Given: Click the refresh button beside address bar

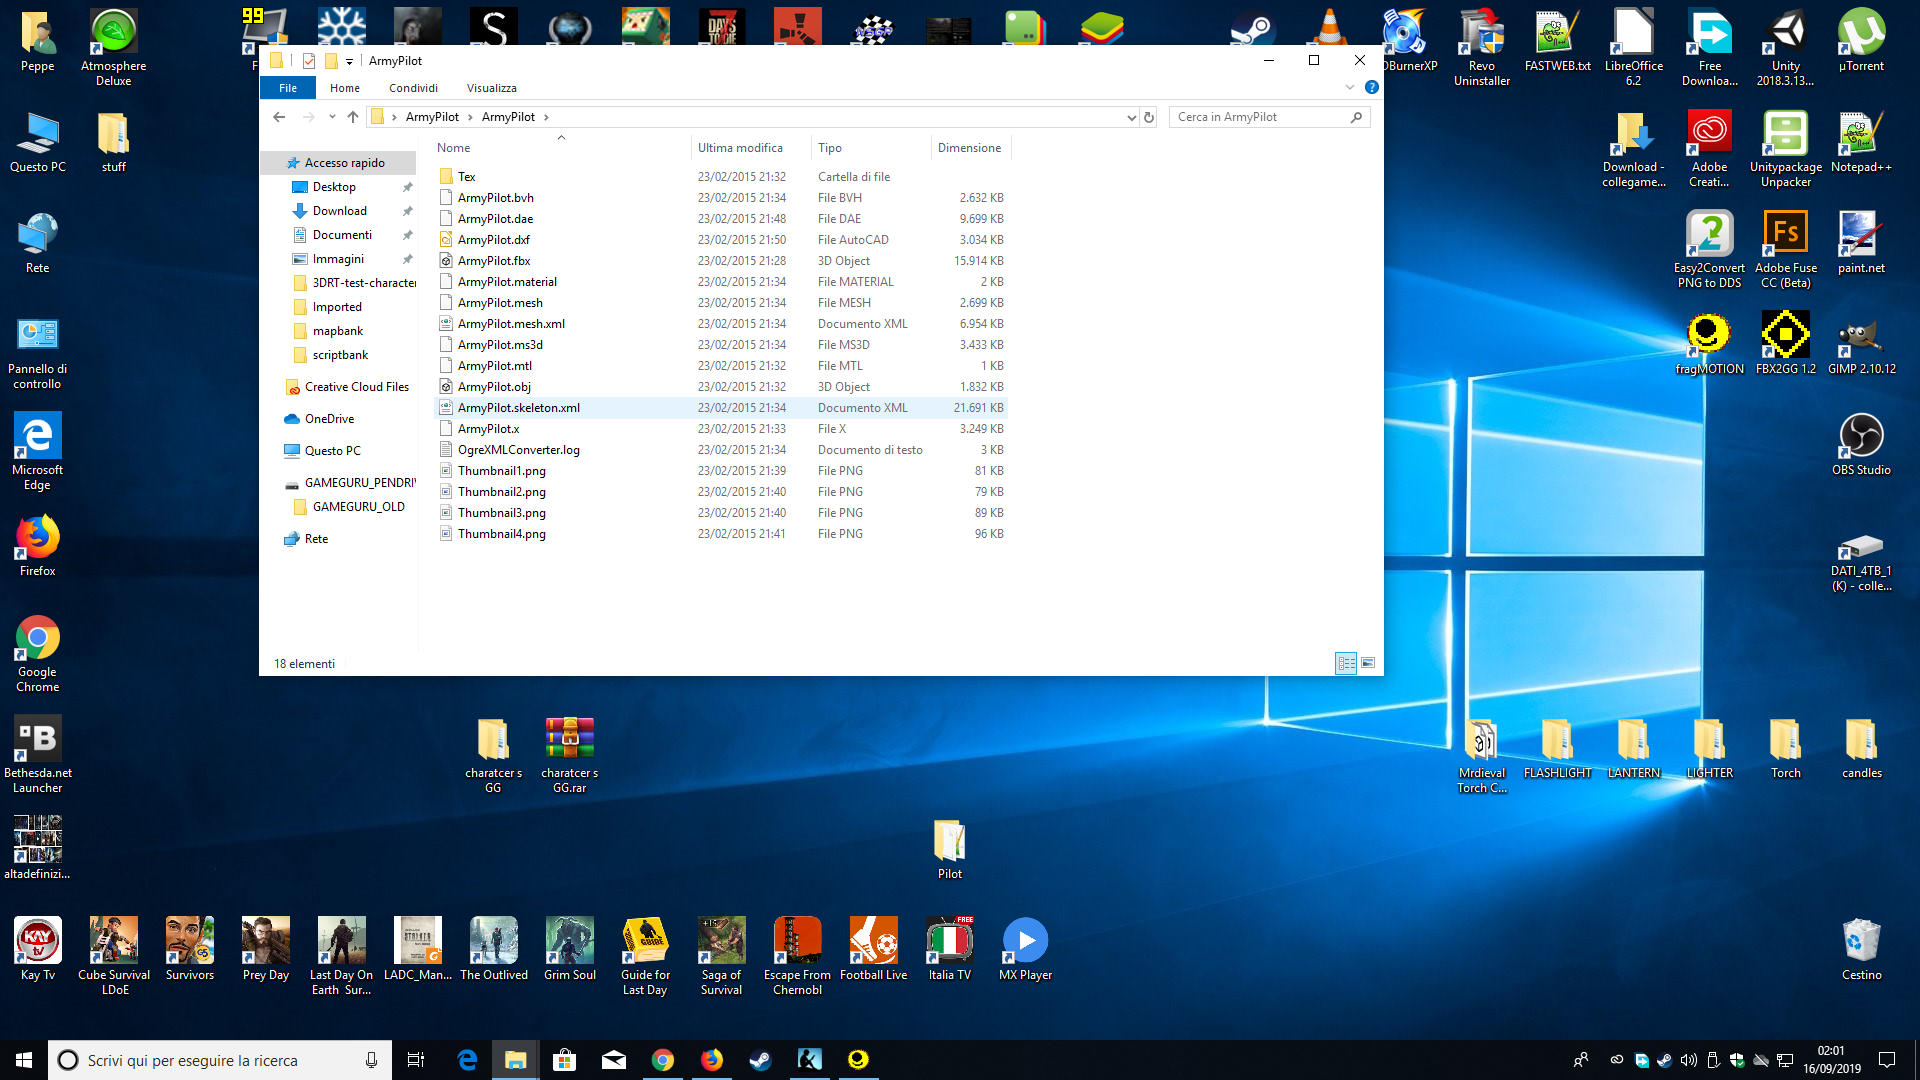Looking at the screenshot, I should (1149, 117).
